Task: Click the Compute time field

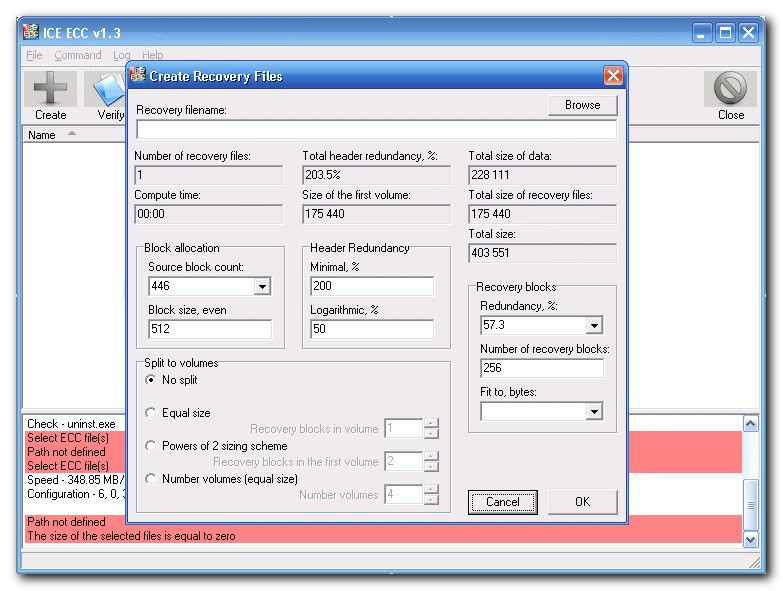Action: (209, 214)
